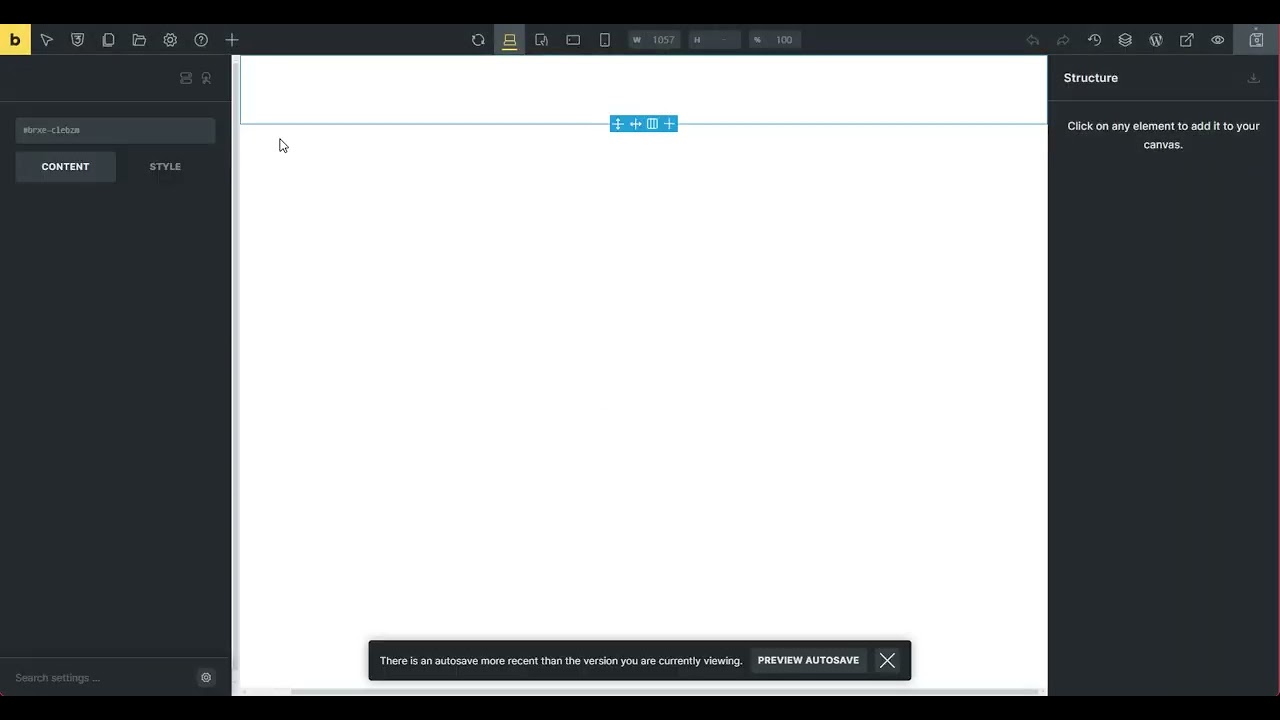This screenshot has height=720, width=1280.
Task: Click the PREVIEW AUTOSAVE button
Action: pos(808,661)
